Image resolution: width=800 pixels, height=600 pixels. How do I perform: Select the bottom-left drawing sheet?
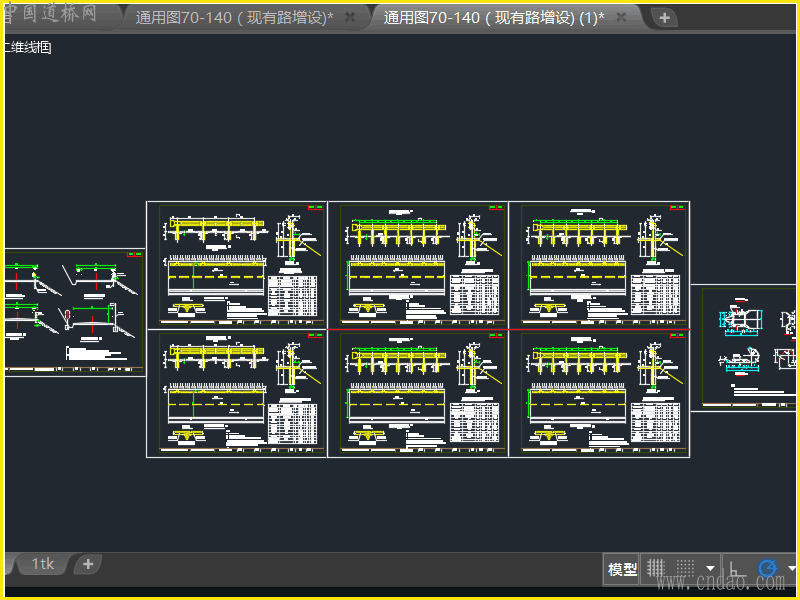click(x=237, y=393)
